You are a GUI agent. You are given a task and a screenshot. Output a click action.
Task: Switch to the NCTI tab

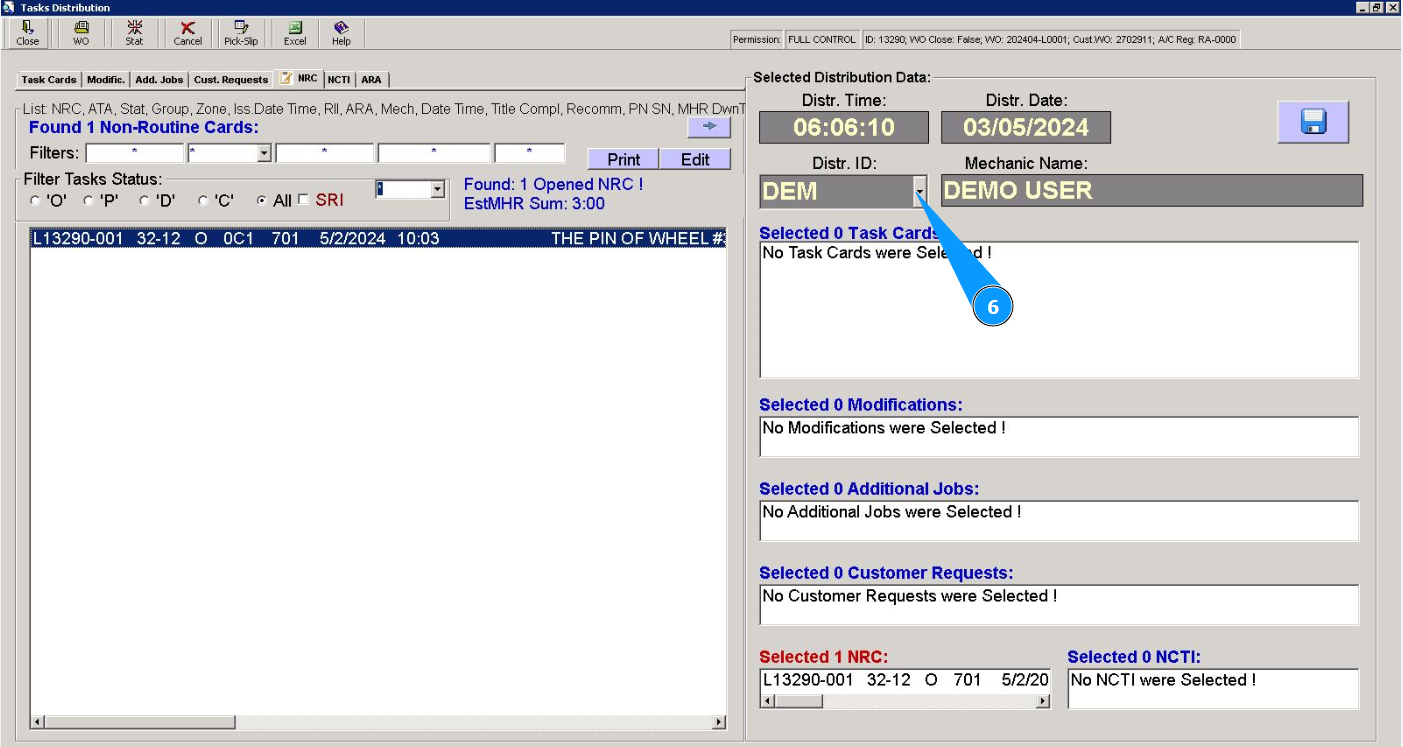click(338, 80)
